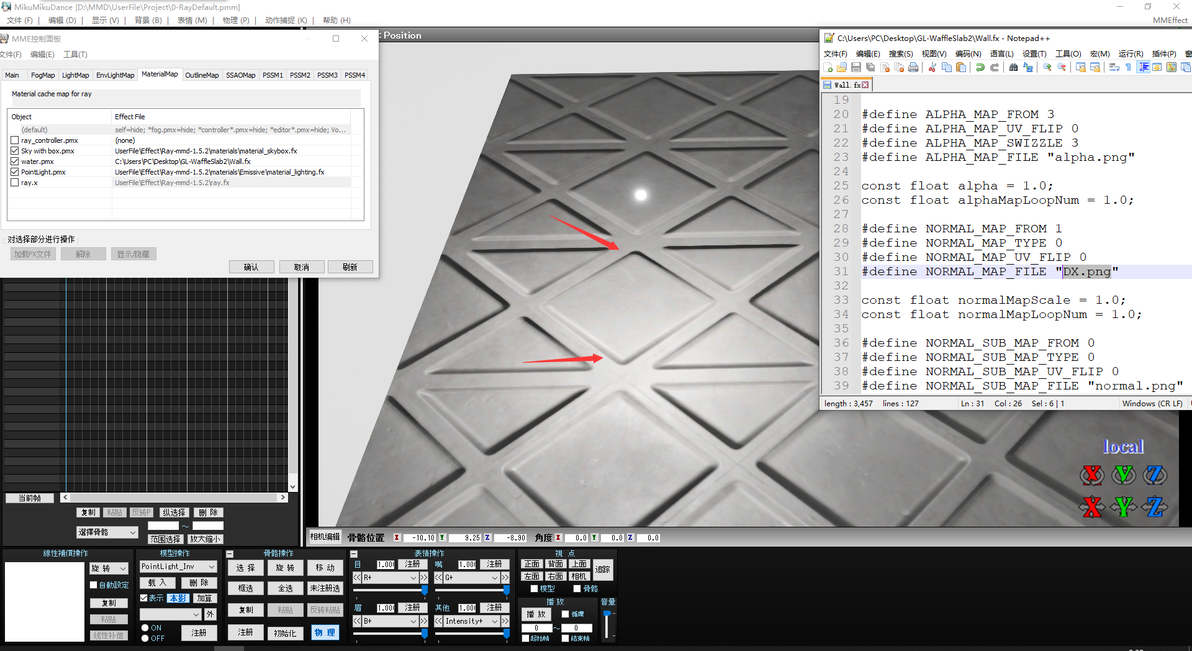Screen dimensions: 1192x651
Task: Uncheck Sky with box.pmx checkbox
Action: coord(14,151)
